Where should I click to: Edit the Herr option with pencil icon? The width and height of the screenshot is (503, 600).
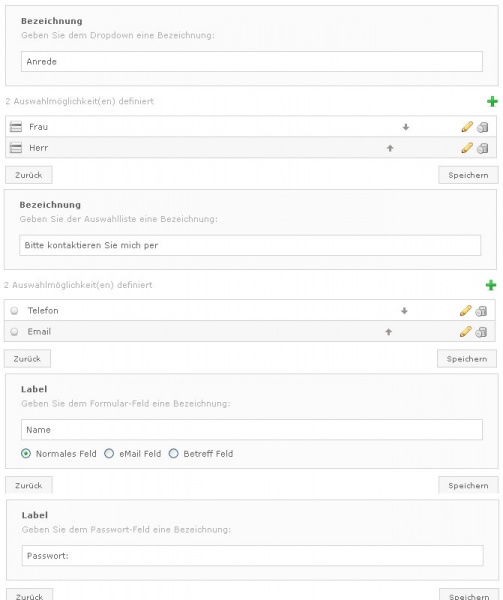pos(467,148)
